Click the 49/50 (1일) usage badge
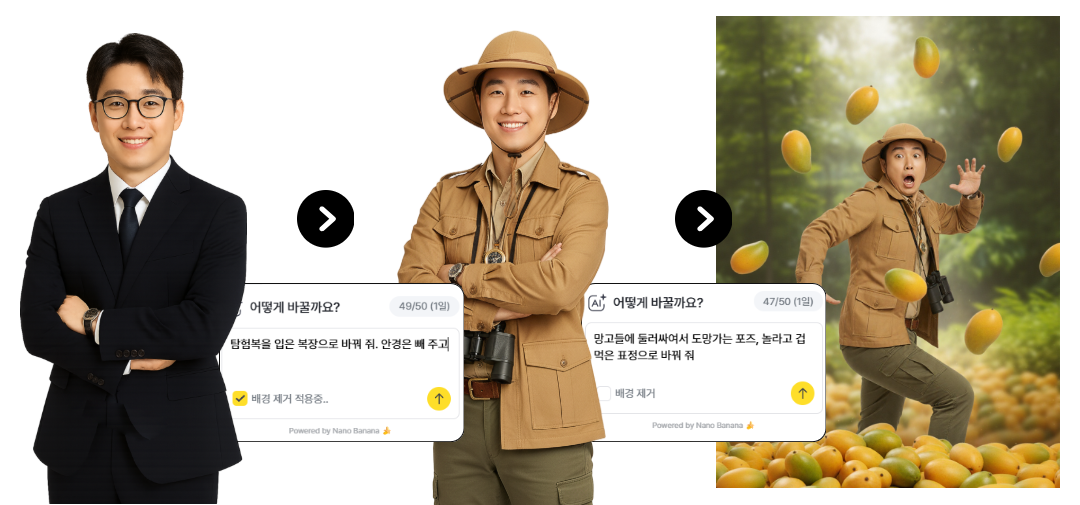 tap(424, 307)
